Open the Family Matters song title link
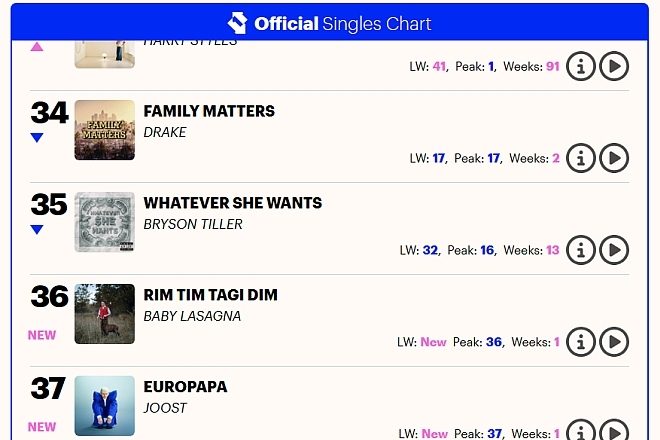This screenshot has height=440, width=660. coord(209,111)
